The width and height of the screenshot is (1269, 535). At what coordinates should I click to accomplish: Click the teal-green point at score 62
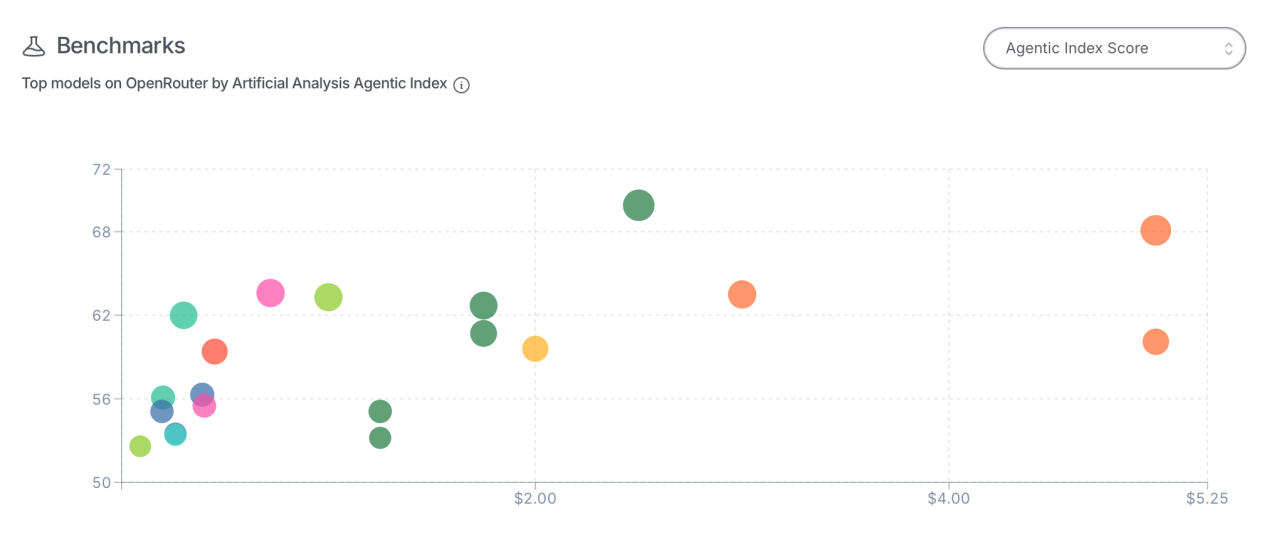(x=183, y=315)
